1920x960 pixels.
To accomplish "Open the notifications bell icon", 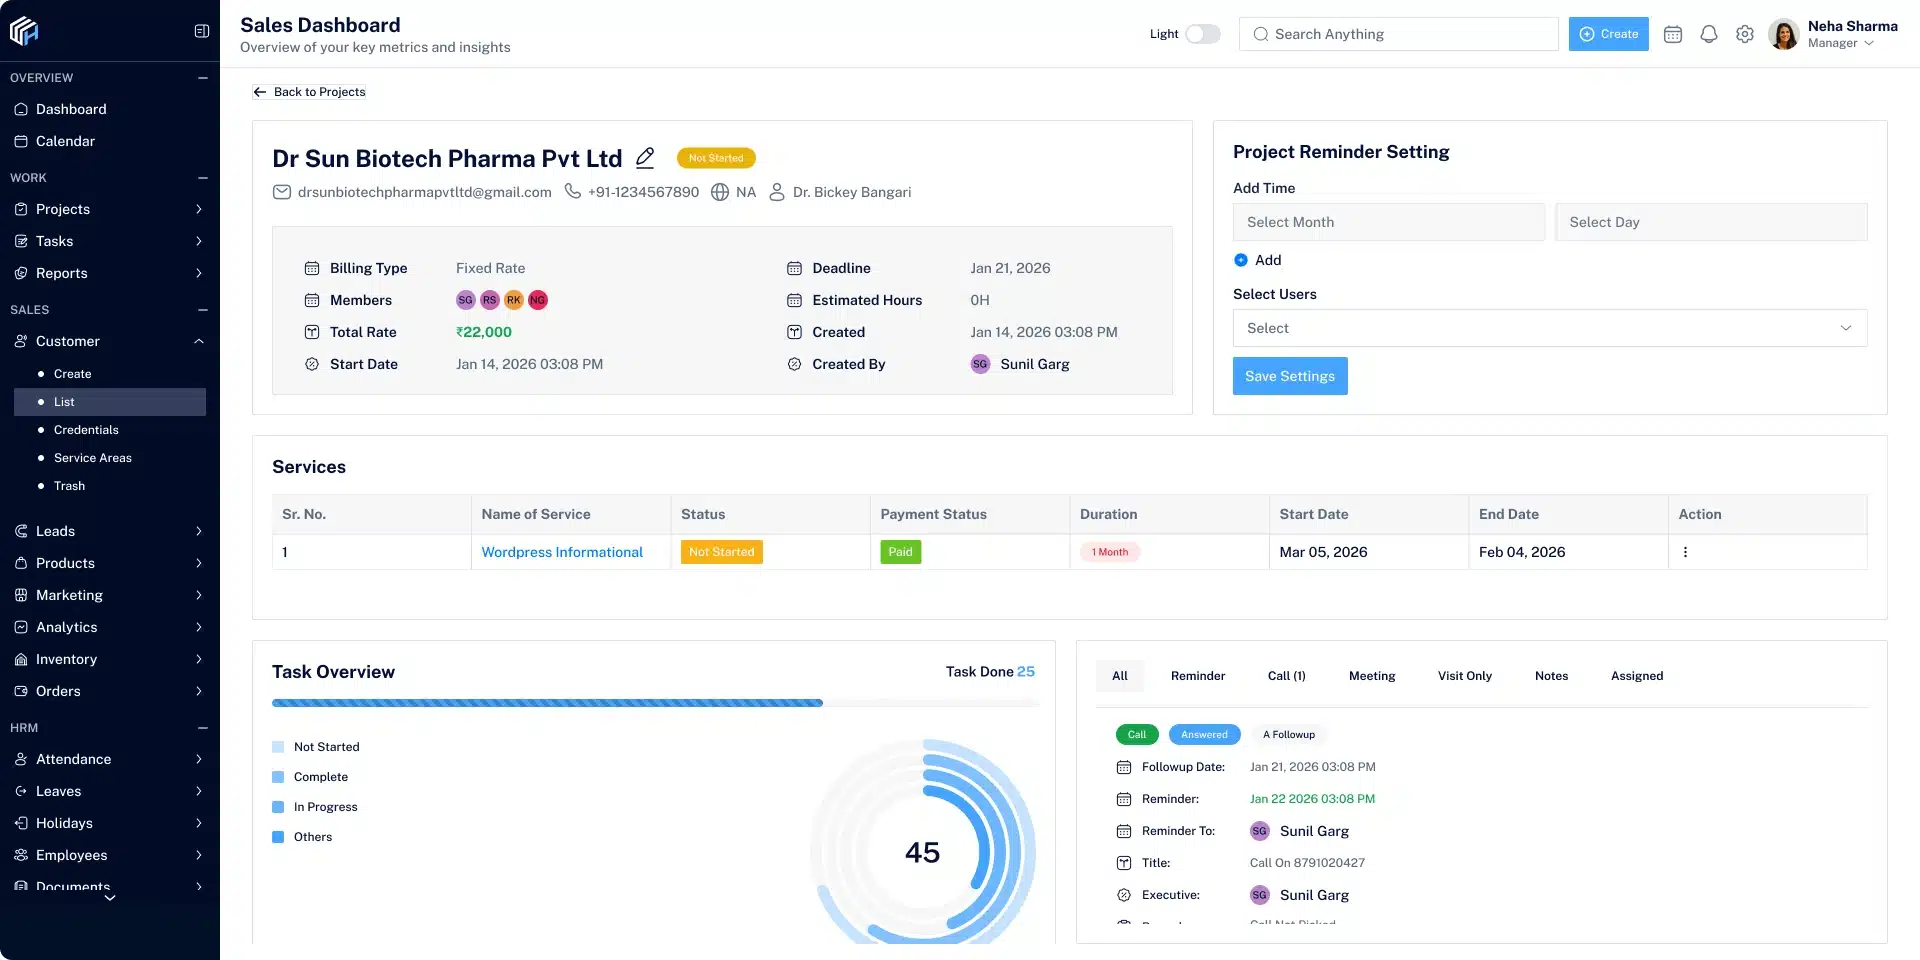I will pyautogui.click(x=1709, y=34).
